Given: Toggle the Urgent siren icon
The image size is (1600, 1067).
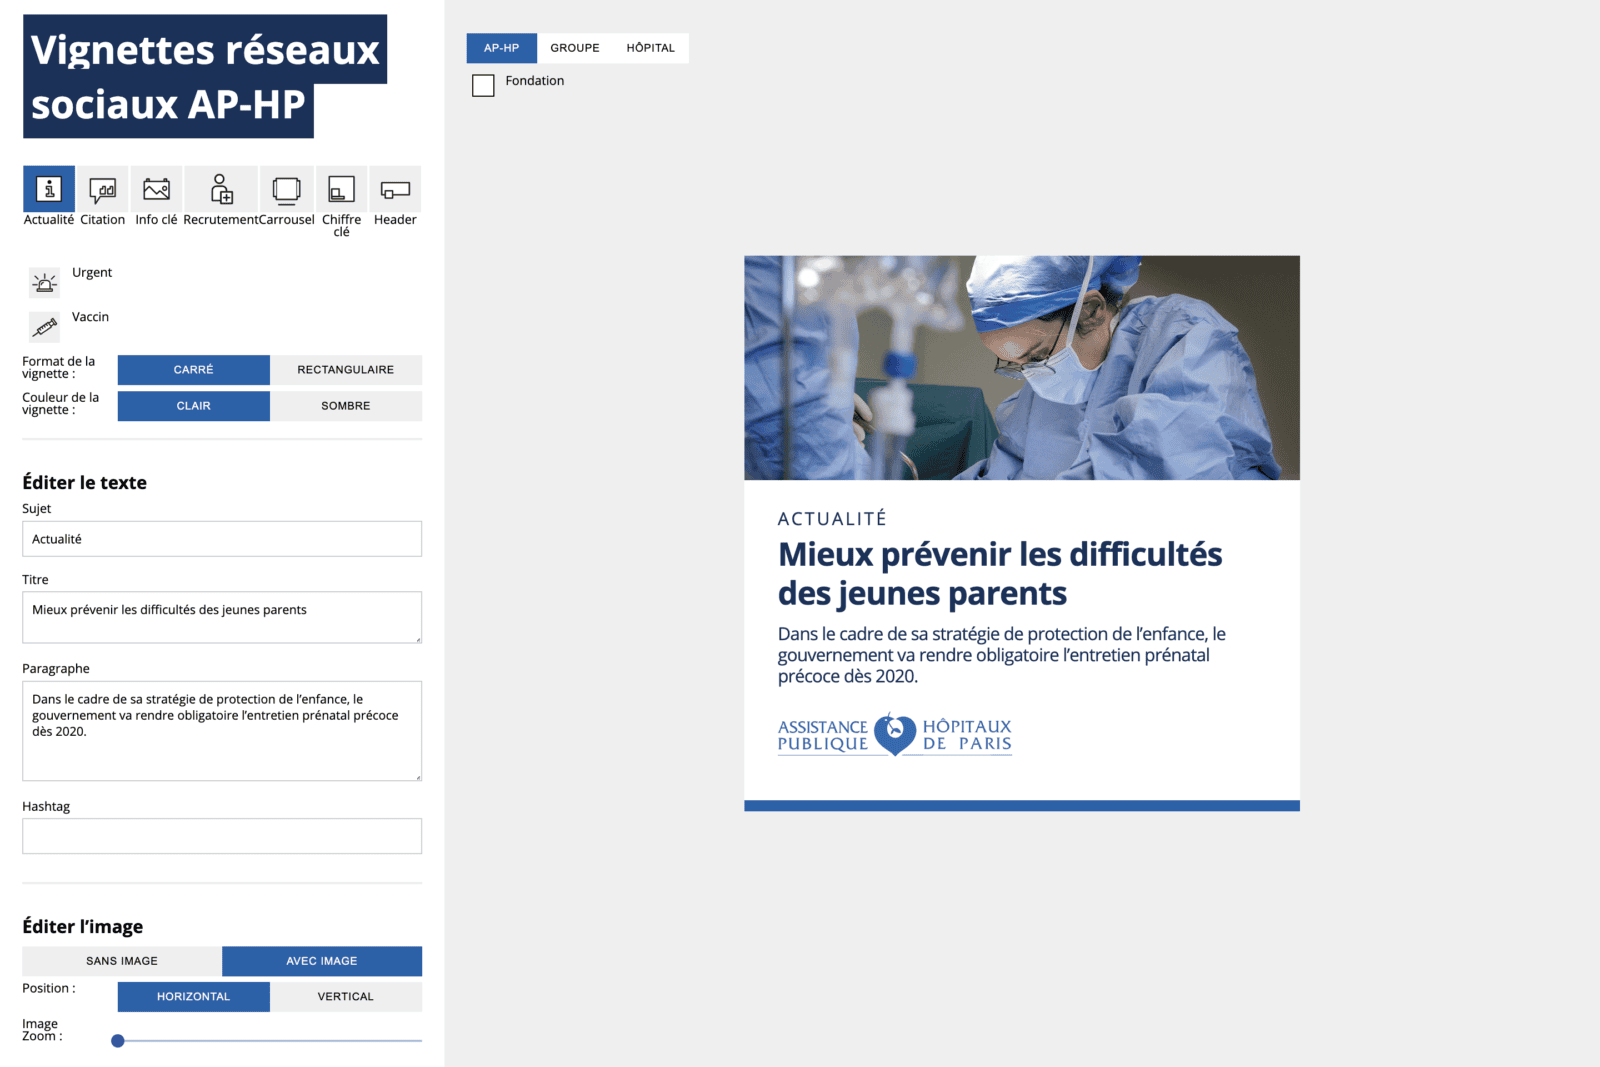Looking at the screenshot, I should pos(45,283).
